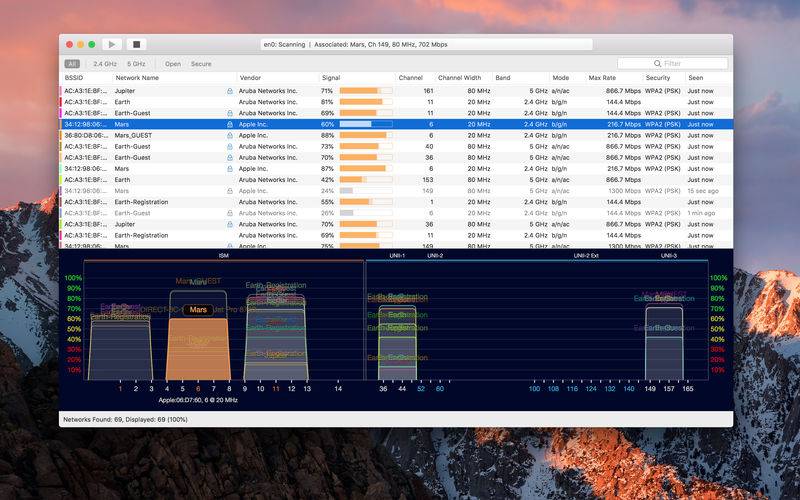Click signal bar of Mars_GUEST 88% row
The image size is (800, 500).
pyautogui.click(x=366, y=136)
